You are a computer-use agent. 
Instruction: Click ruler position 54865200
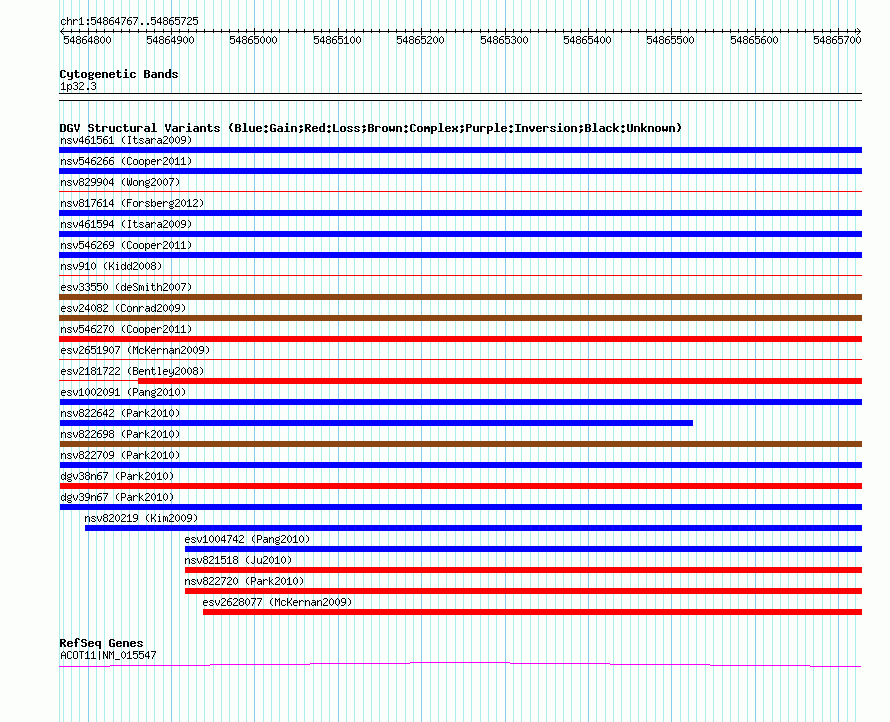point(420,40)
